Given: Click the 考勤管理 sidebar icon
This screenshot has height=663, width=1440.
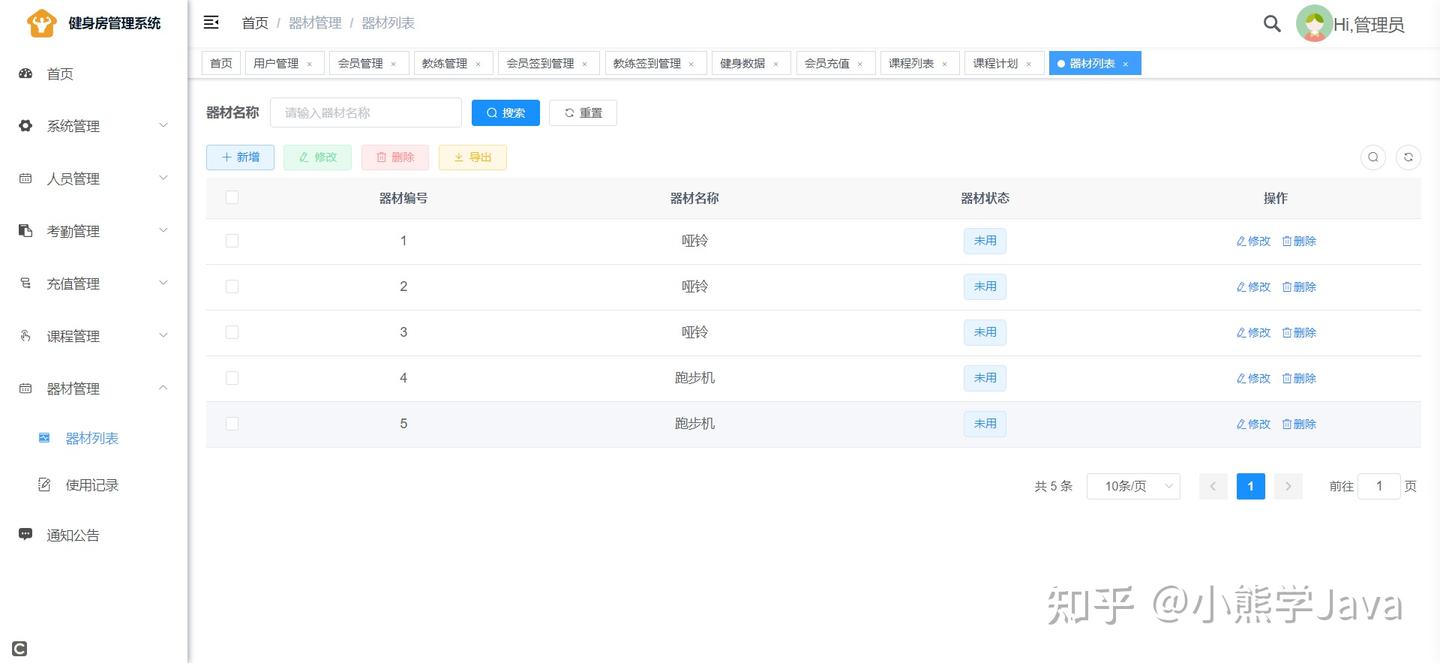Looking at the screenshot, I should (x=26, y=231).
